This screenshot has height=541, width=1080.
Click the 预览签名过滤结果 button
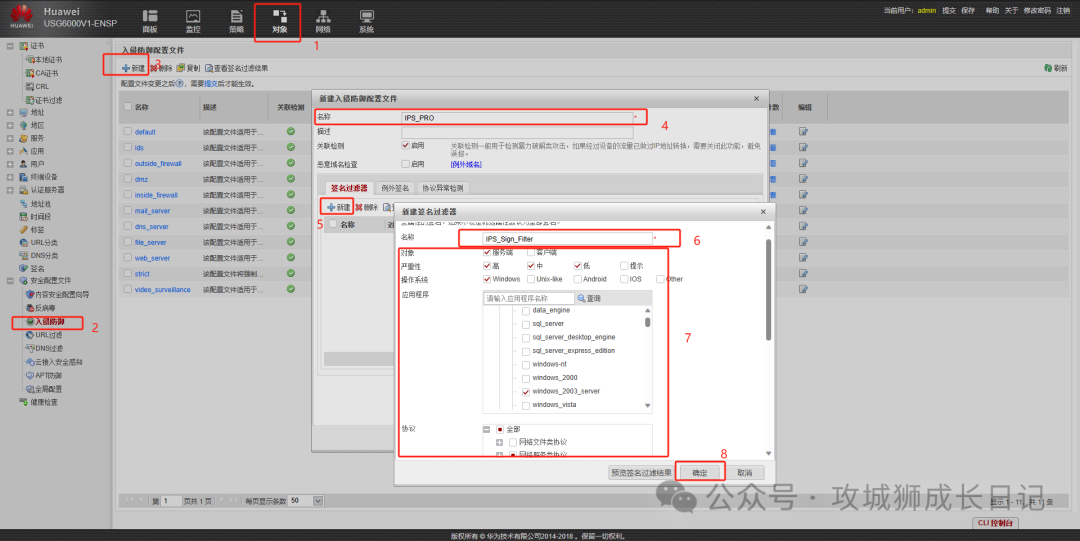(640, 472)
